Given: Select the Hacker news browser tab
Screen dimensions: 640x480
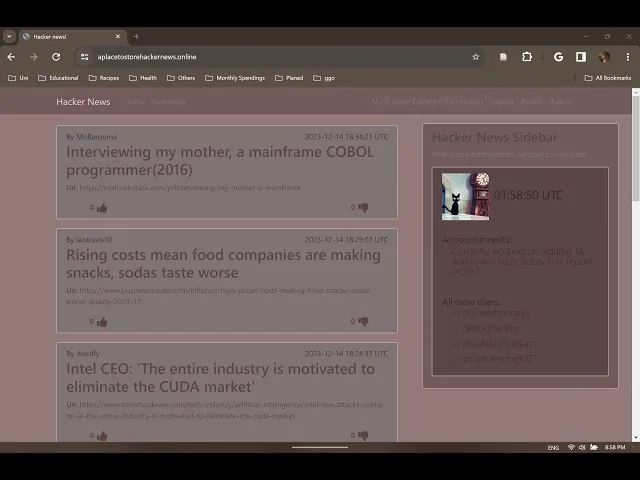Looking at the screenshot, I should (x=72, y=36).
